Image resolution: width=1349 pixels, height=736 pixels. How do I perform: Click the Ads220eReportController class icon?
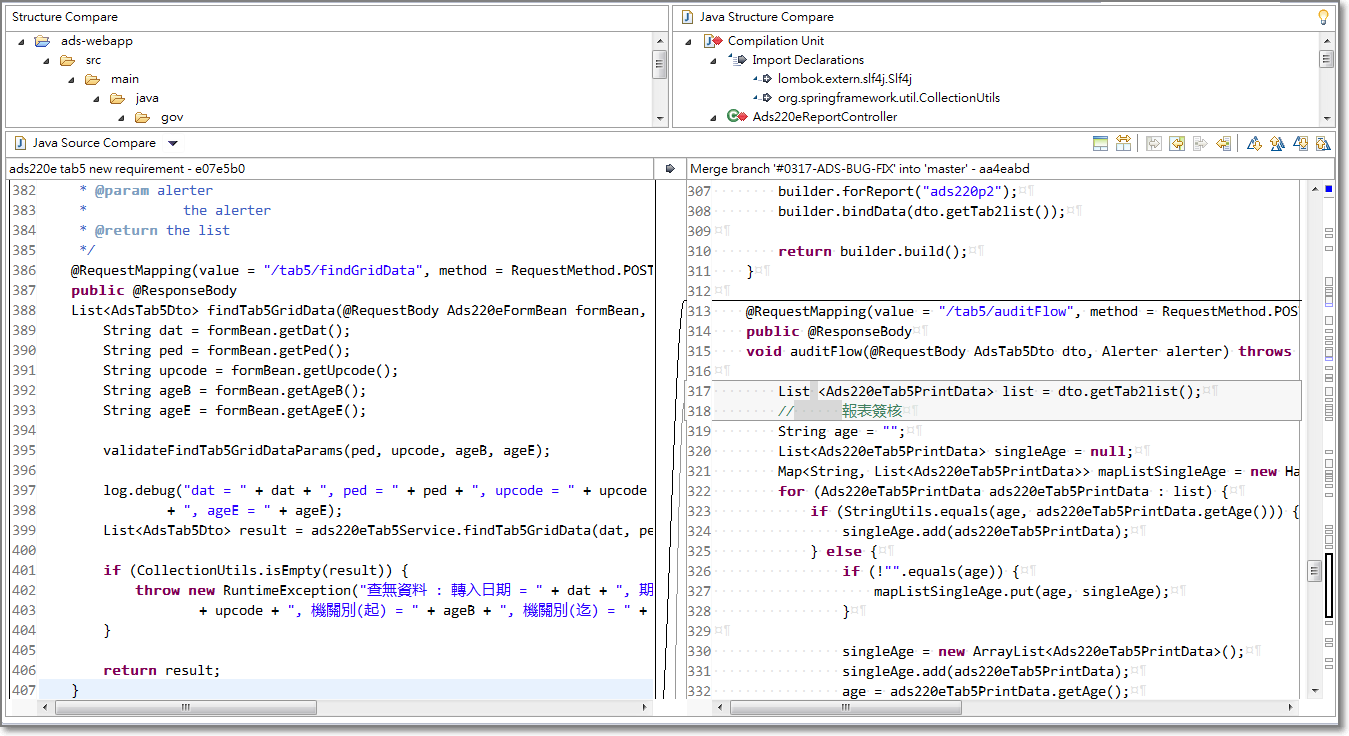[738, 117]
